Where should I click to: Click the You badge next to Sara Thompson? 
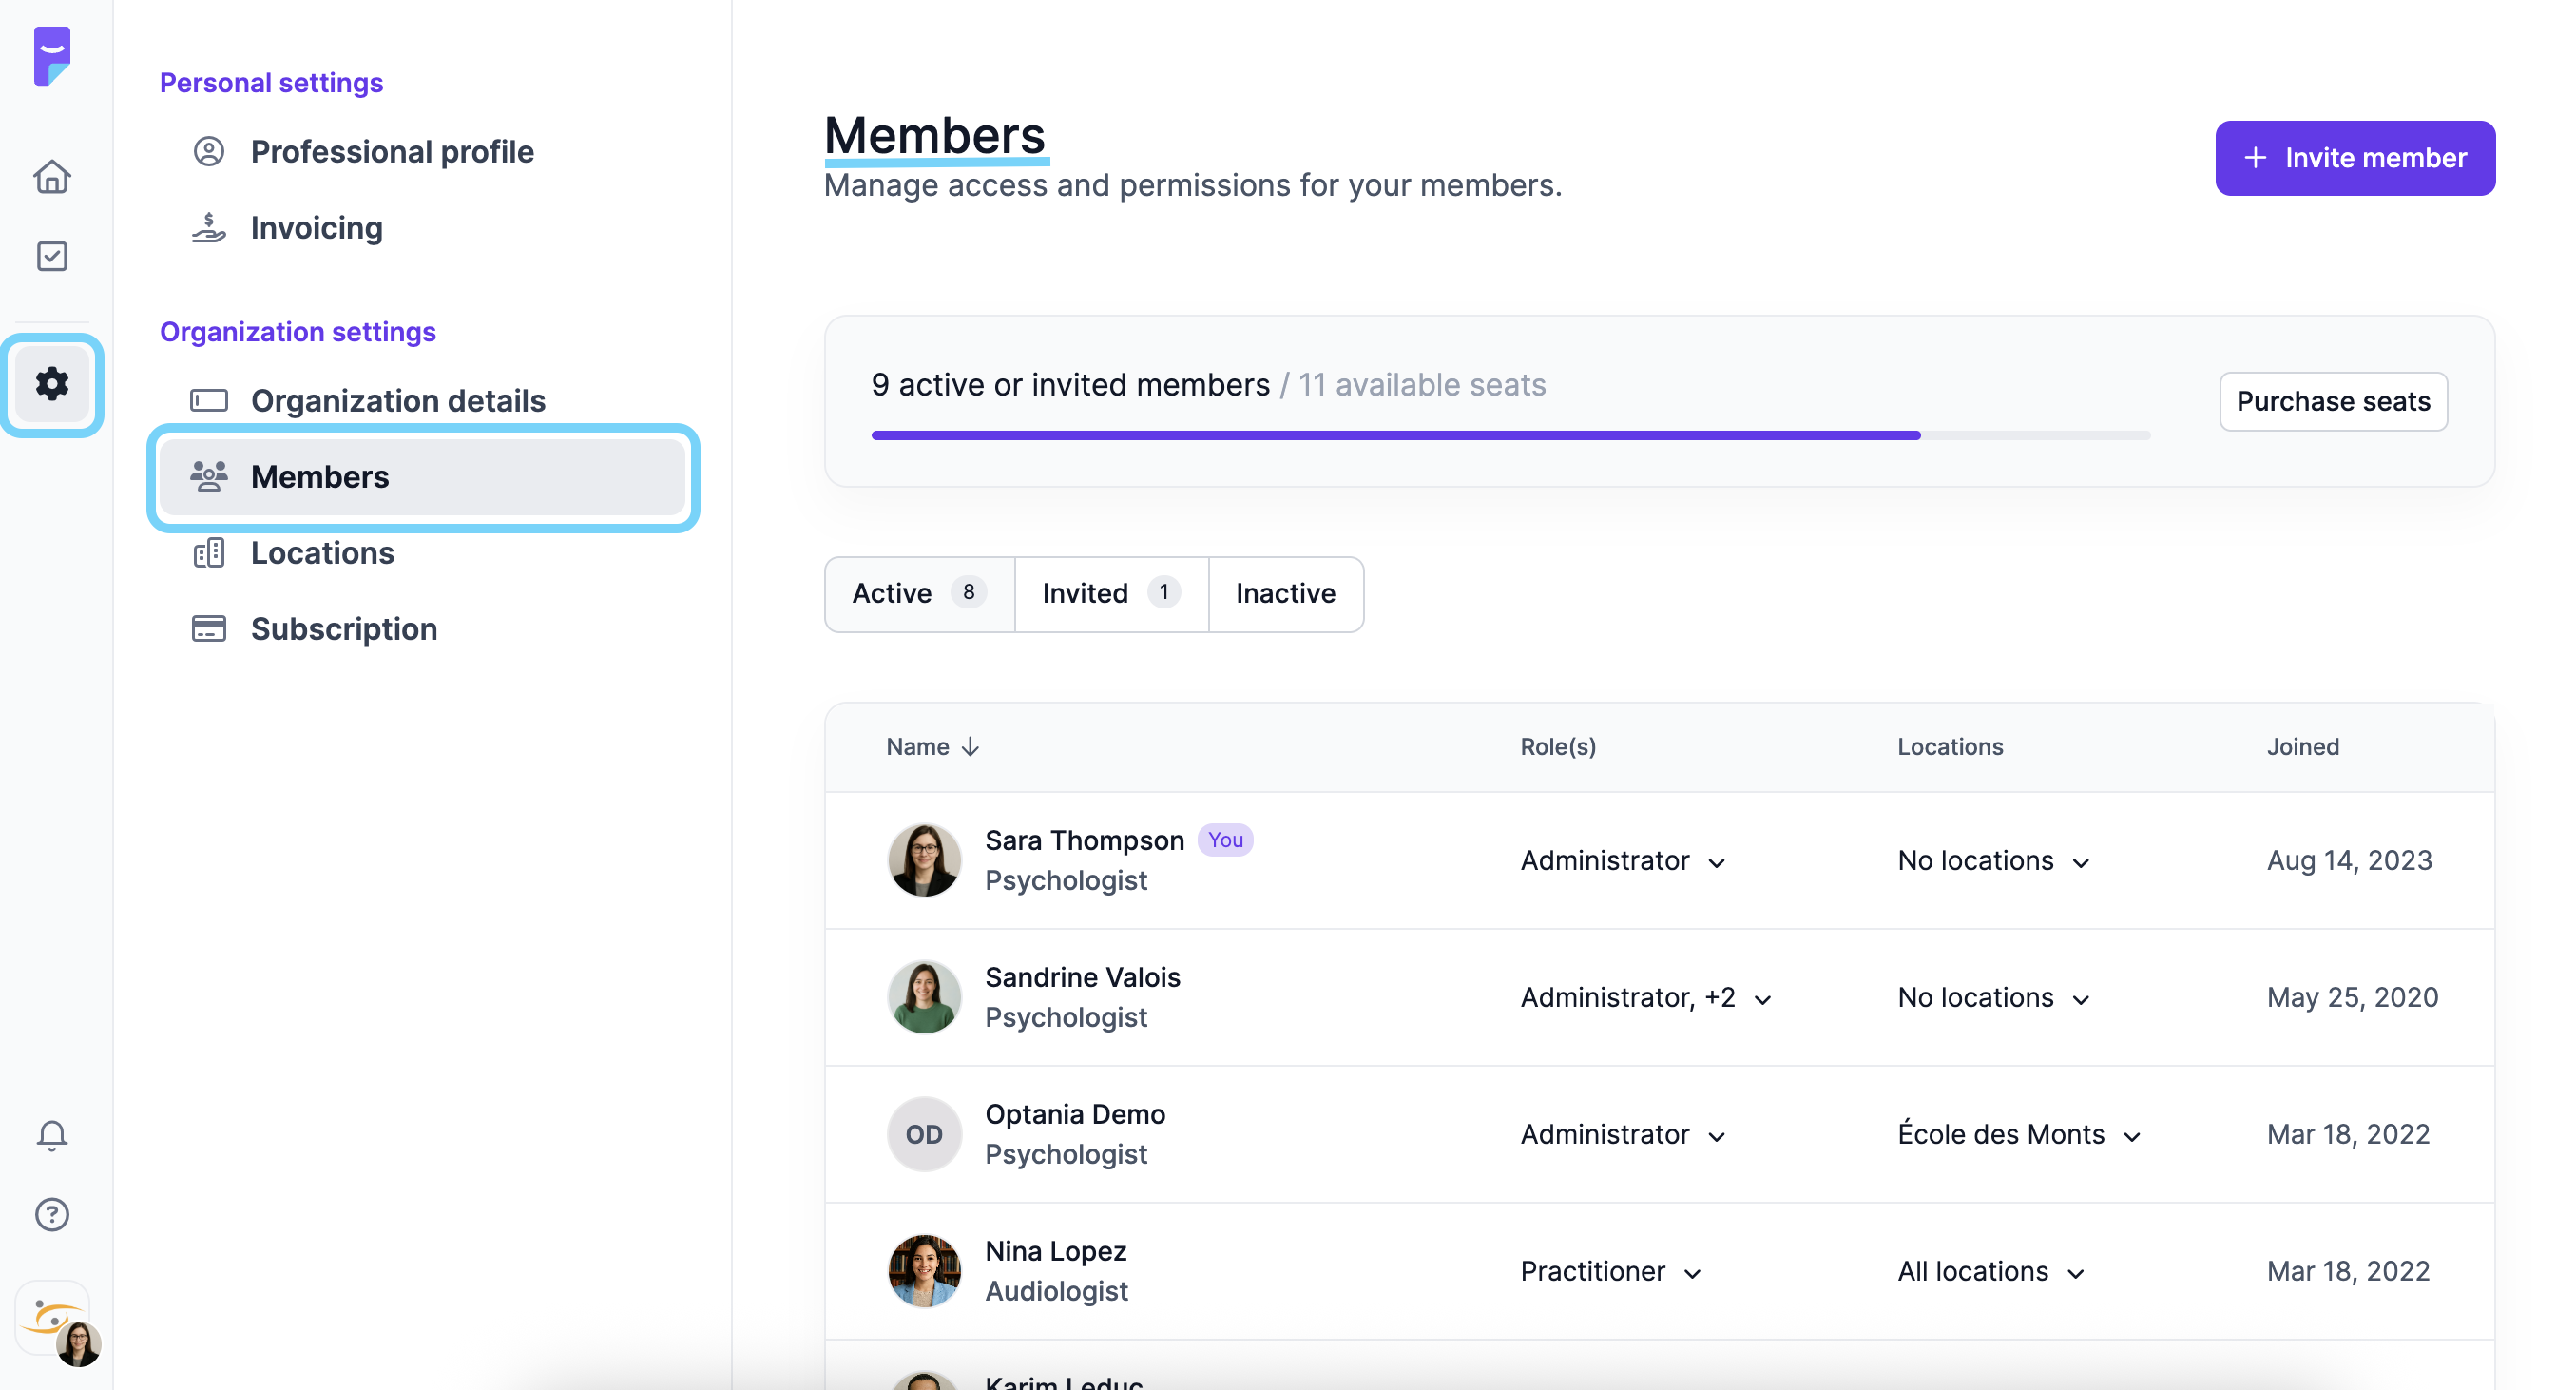tap(1225, 840)
